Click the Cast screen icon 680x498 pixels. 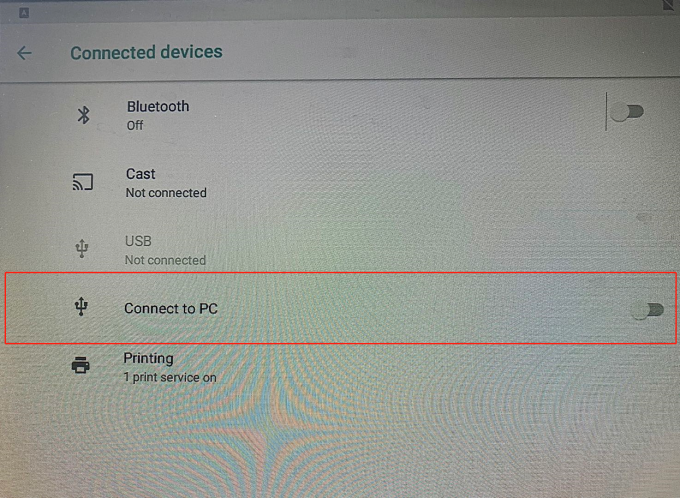pyautogui.click(x=82, y=182)
